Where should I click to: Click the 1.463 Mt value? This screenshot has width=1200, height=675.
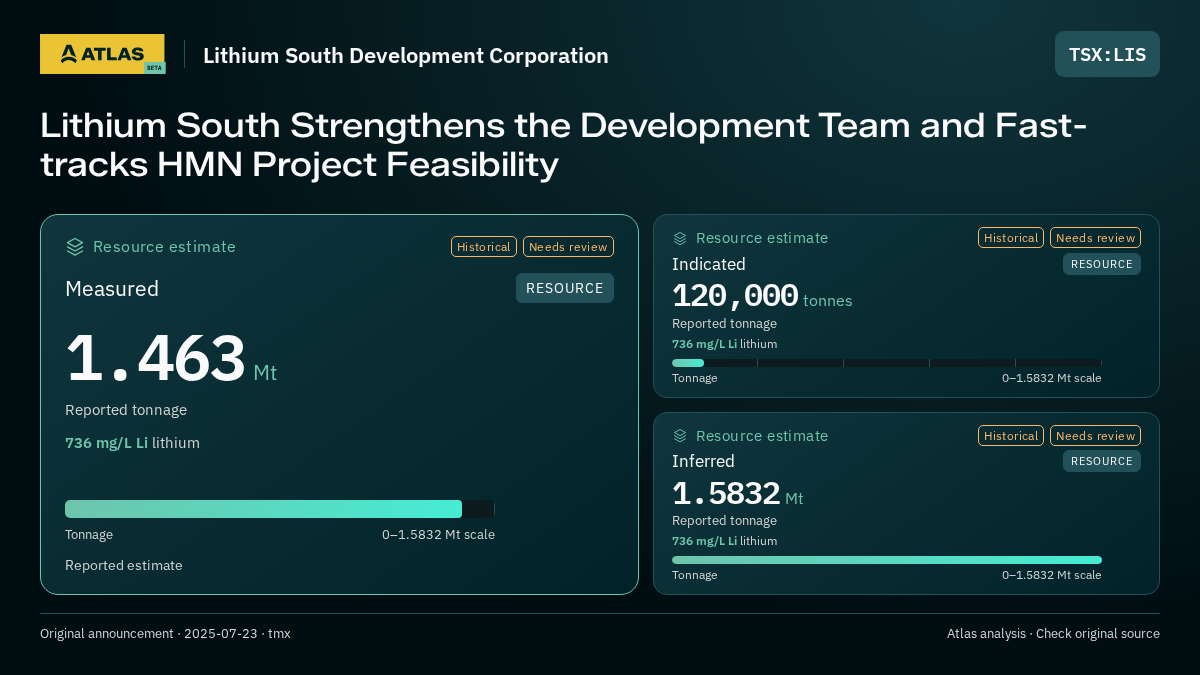click(171, 359)
